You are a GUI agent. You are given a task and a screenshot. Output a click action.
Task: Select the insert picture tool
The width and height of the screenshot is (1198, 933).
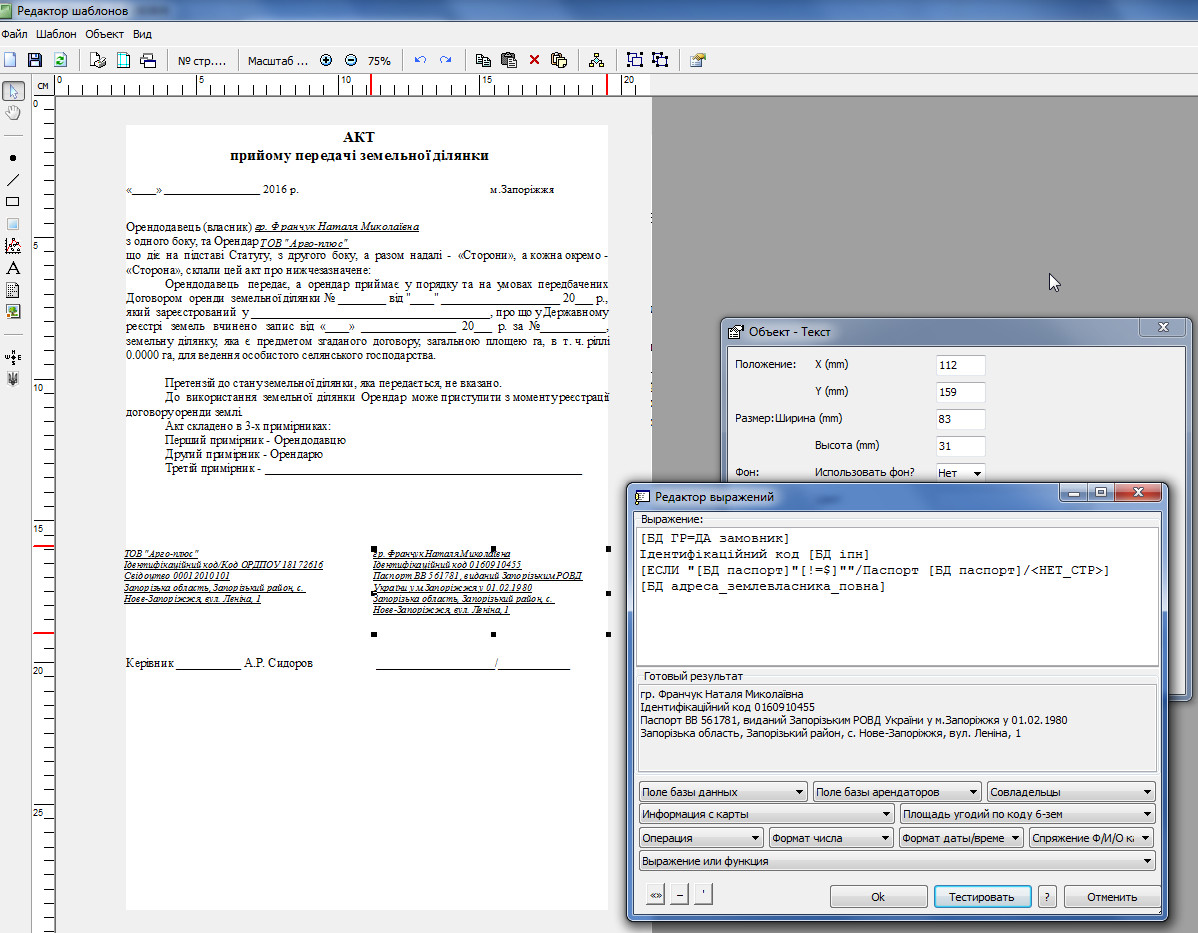[x=13, y=312]
